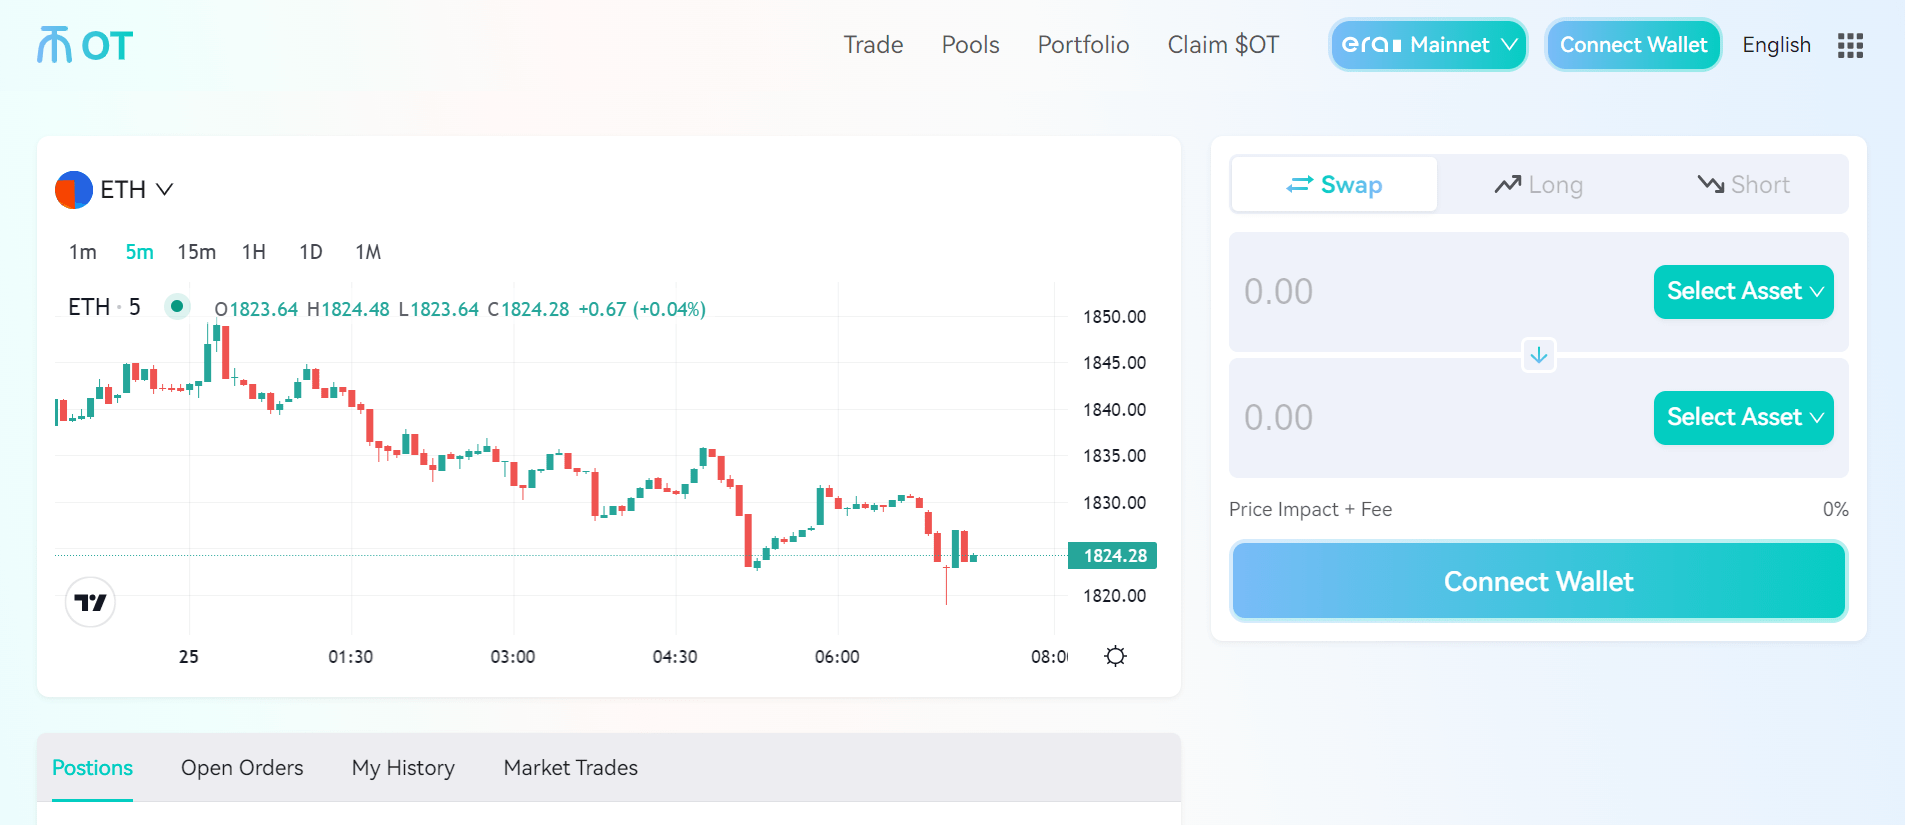Click the bottom swap amount input field
Image resolution: width=1905 pixels, height=825 pixels.
pyautogui.click(x=1435, y=418)
